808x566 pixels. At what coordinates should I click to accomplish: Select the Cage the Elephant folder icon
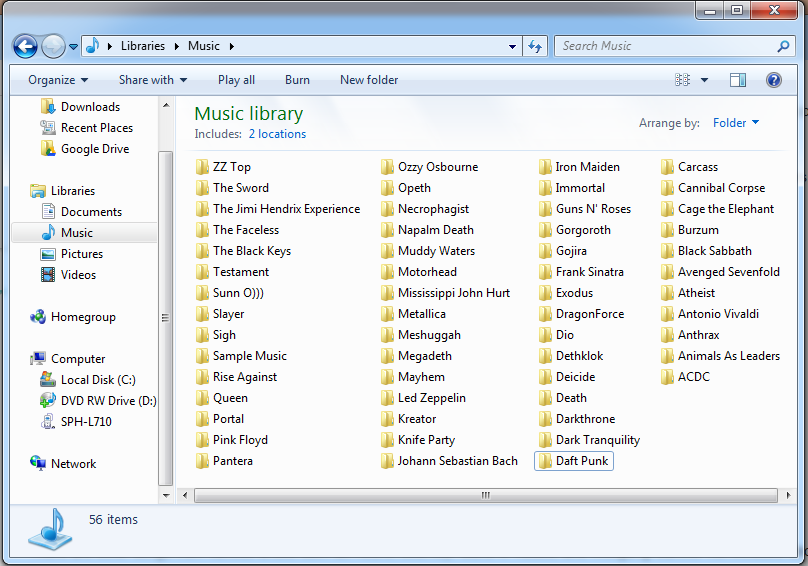pyautogui.click(x=667, y=209)
